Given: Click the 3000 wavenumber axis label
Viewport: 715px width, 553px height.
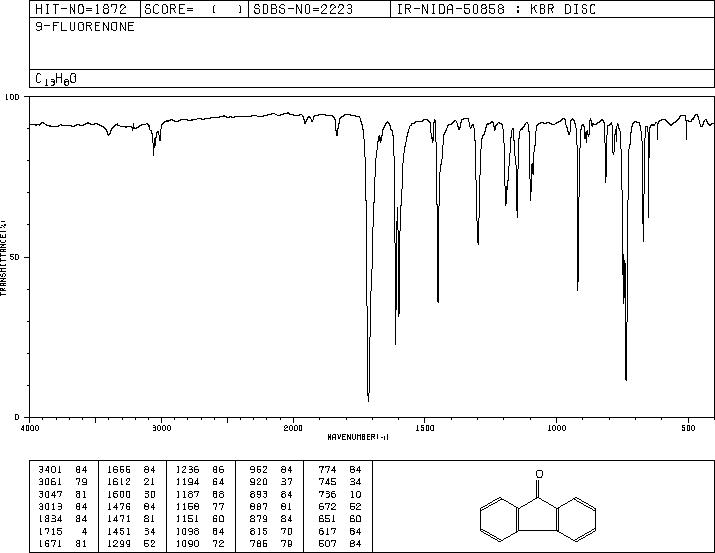Looking at the screenshot, I should coord(161,428).
